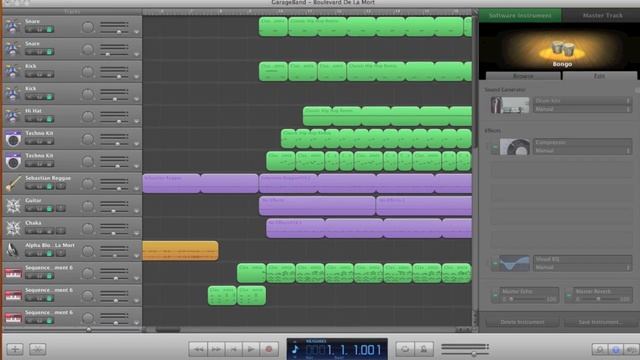Toggle the Visual EQ on/off light
The image size is (640, 360).
coord(495,263)
